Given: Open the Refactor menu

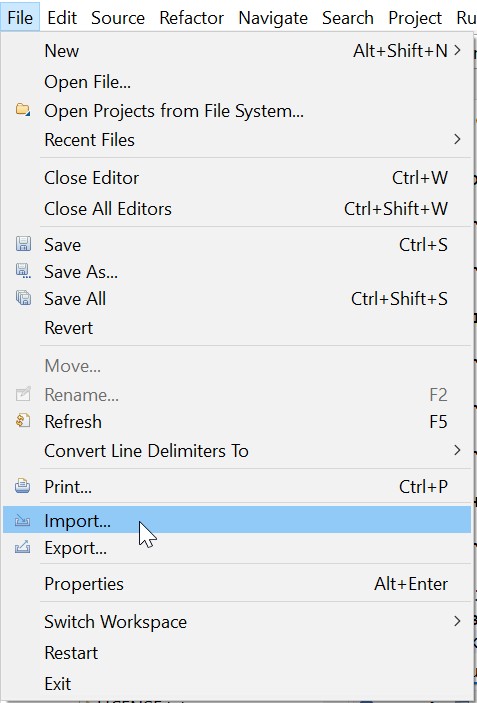Looking at the screenshot, I should pyautogui.click(x=191, y=18).
